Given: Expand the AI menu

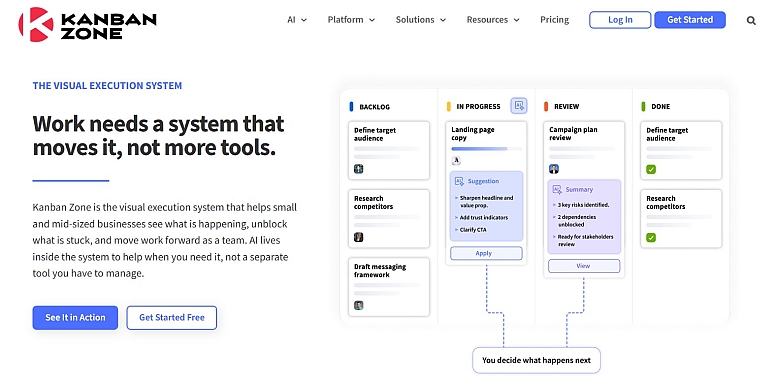Looking at the screenshot, I should 297,20.
